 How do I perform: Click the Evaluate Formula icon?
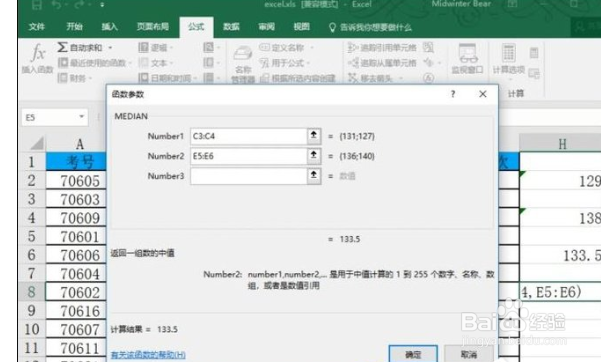(x=429, y=78)
